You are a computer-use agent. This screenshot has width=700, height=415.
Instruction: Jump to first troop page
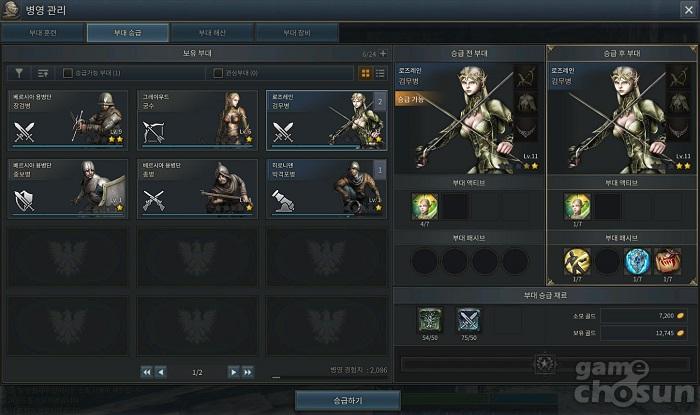tap(146, 372)
